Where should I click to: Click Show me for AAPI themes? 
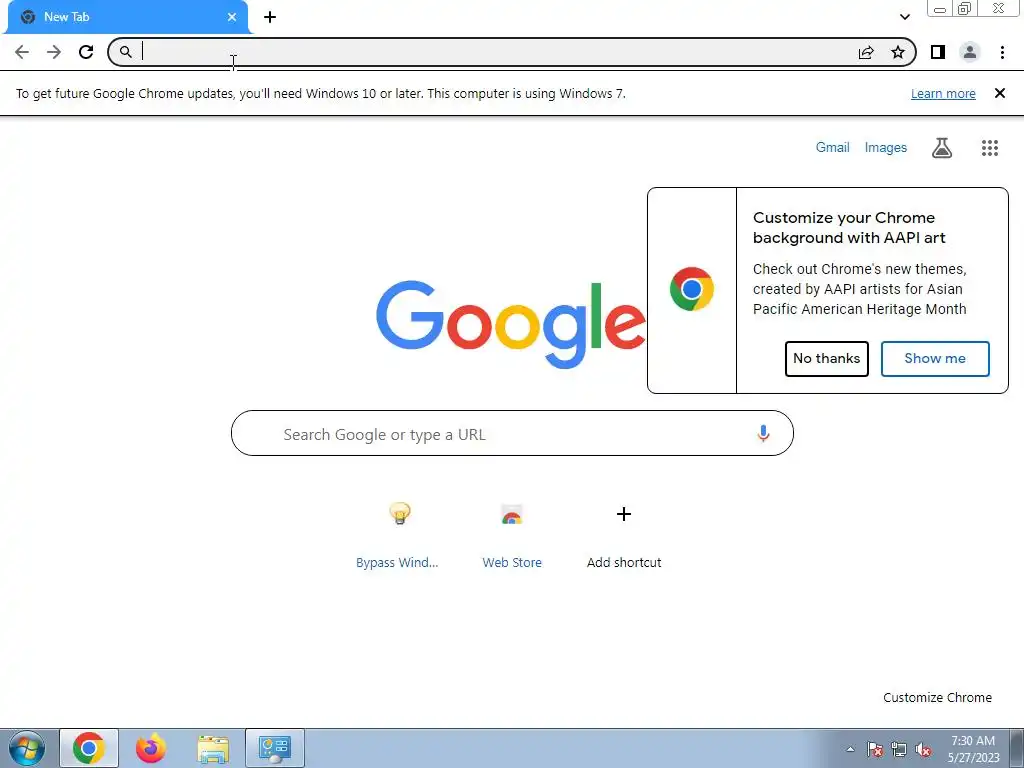[x=935, y=359]
